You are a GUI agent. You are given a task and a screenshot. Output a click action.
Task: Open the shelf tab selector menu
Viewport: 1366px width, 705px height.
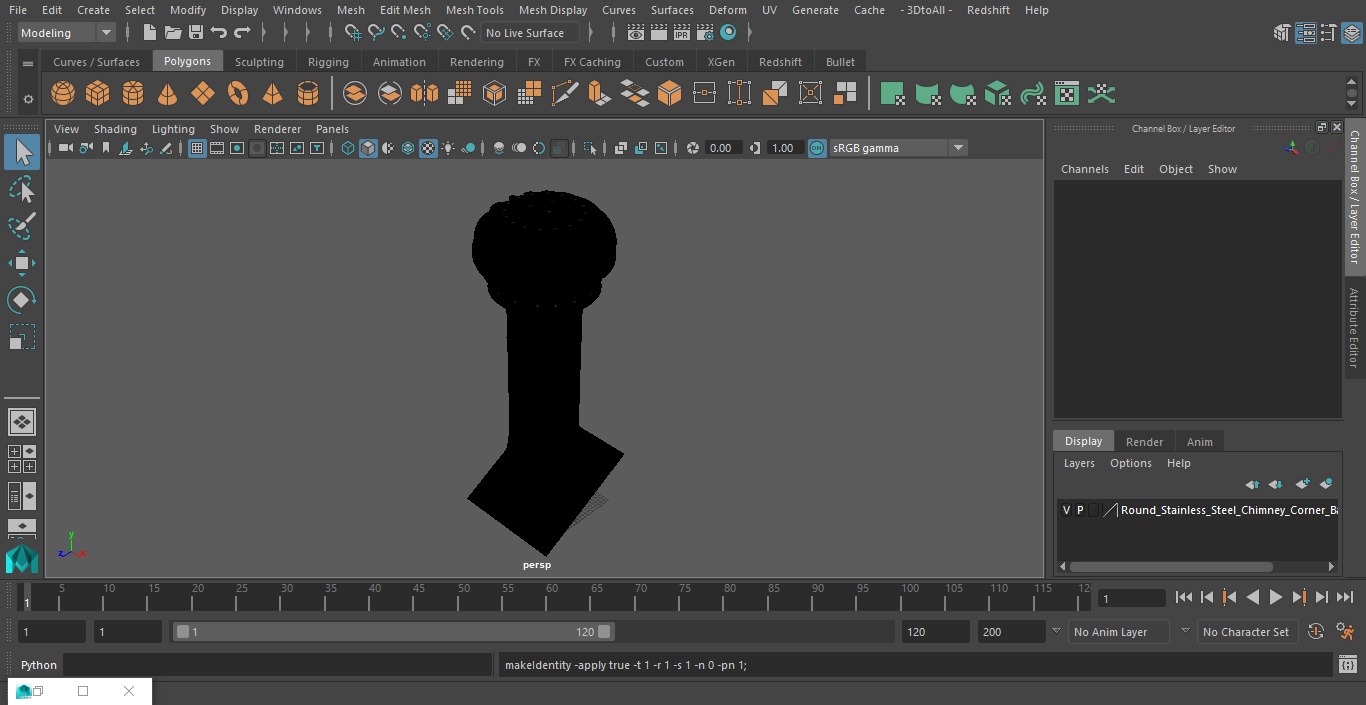pyautogui.click(x=28, y=63)
